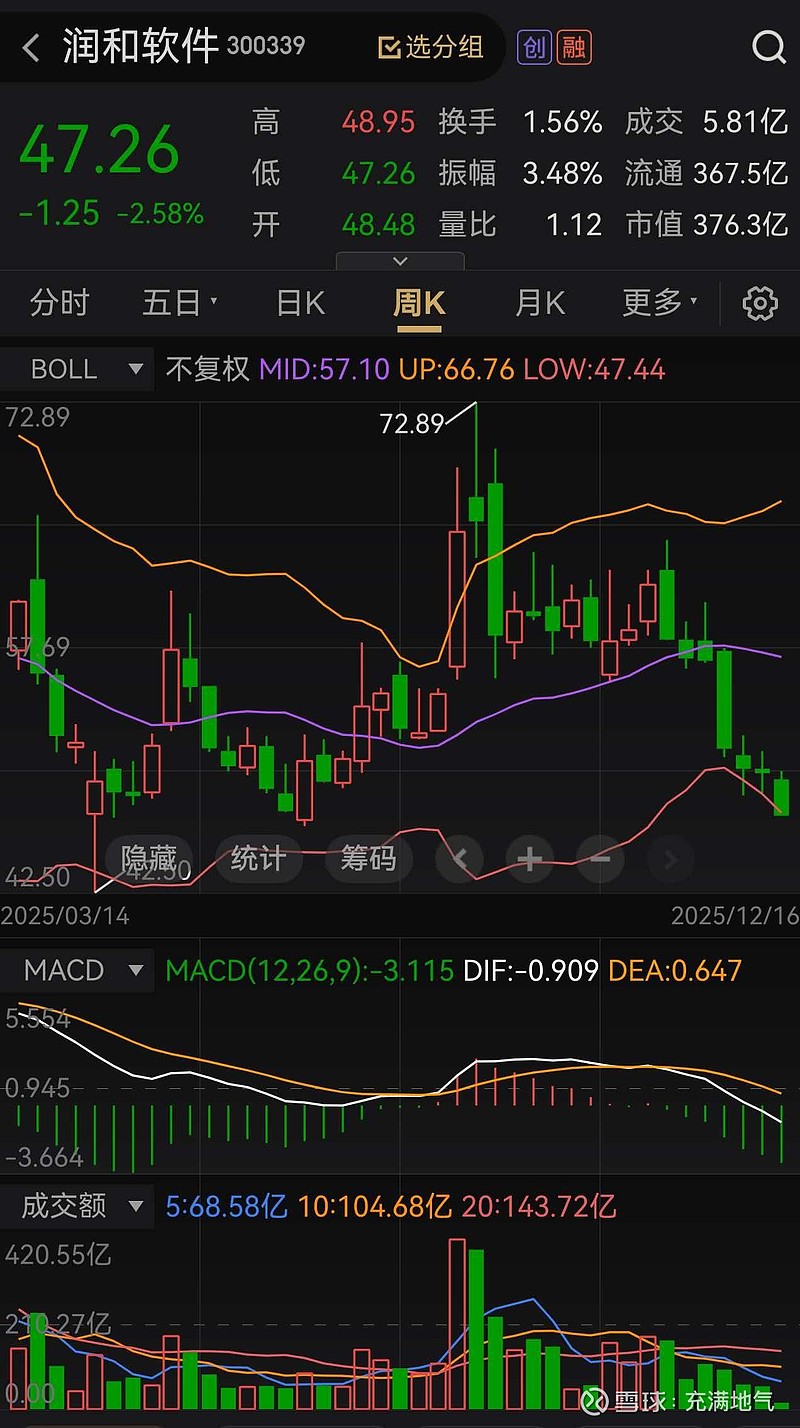Click the left chevron to pan chart back
This screenshot has height=1428, width=800.
point(459,859)
